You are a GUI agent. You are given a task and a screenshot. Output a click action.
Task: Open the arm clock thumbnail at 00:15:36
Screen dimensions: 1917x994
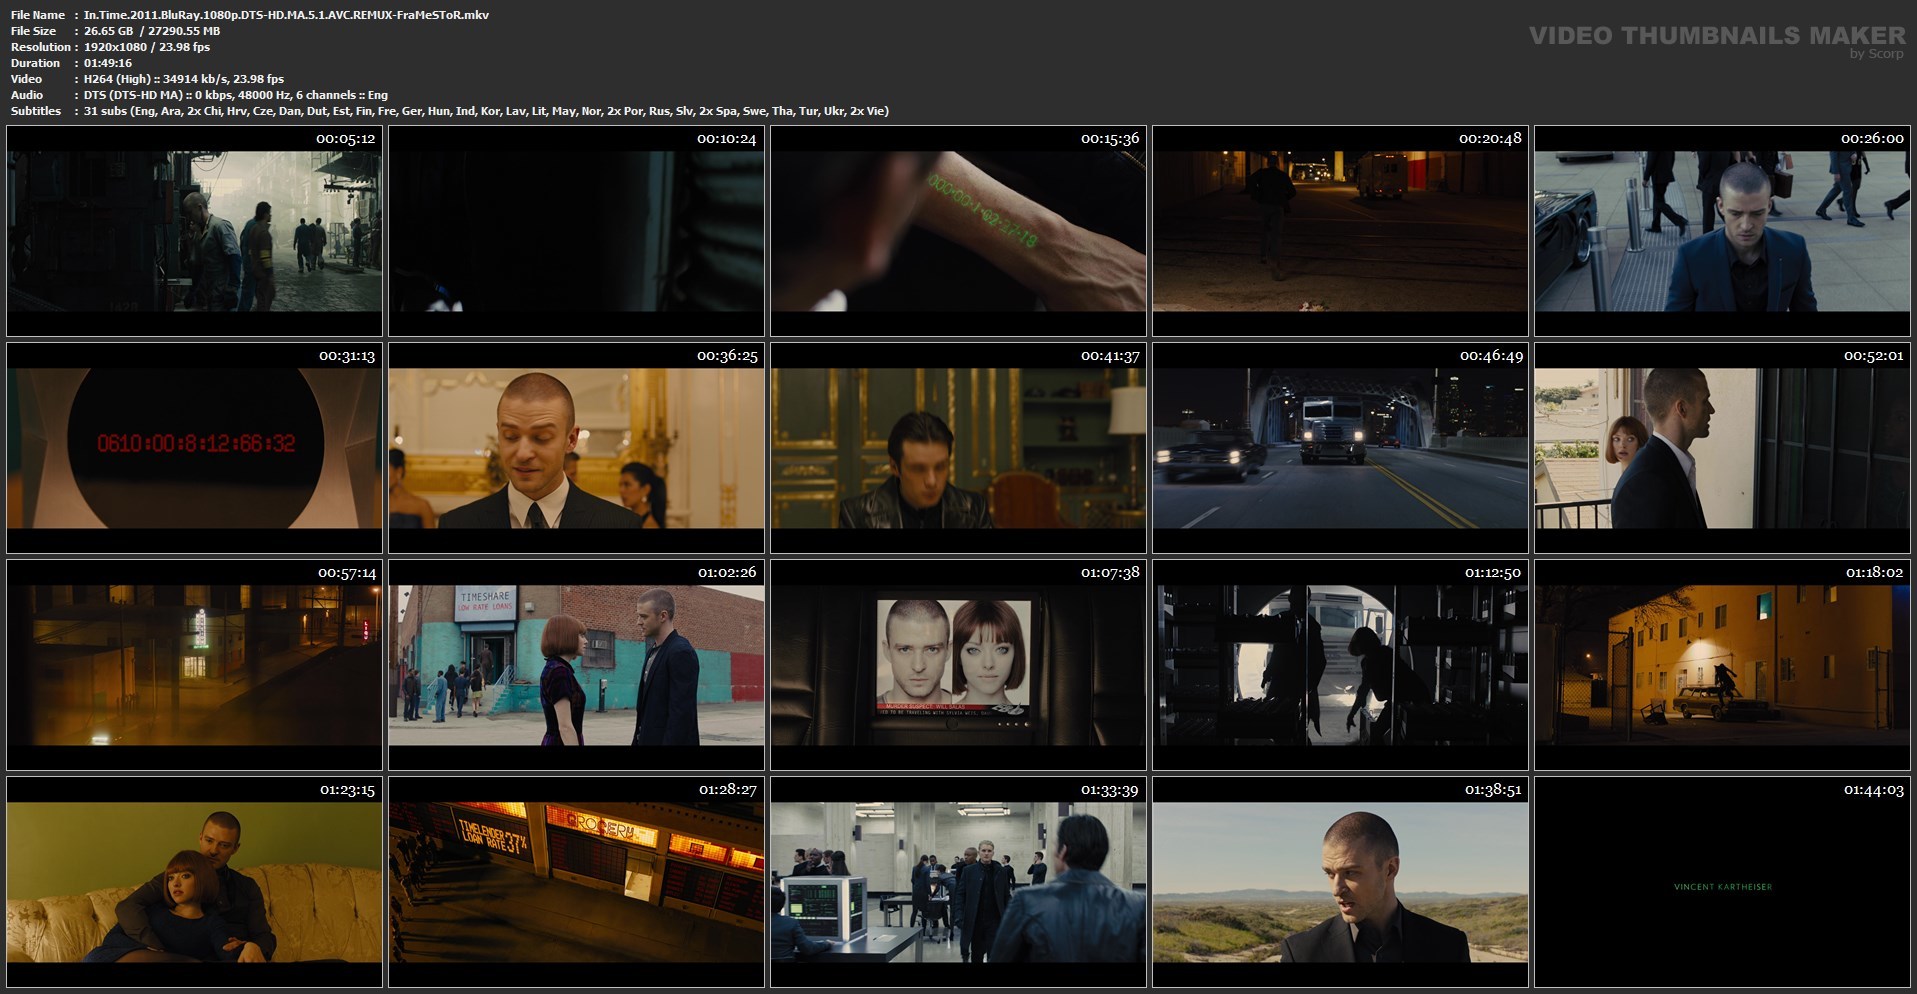click(x=958, y=231)
